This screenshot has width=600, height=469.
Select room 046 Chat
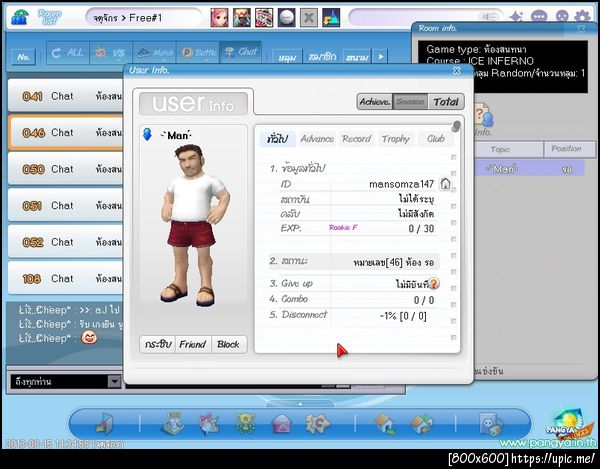pyautogui.click(x=66, y=132)
